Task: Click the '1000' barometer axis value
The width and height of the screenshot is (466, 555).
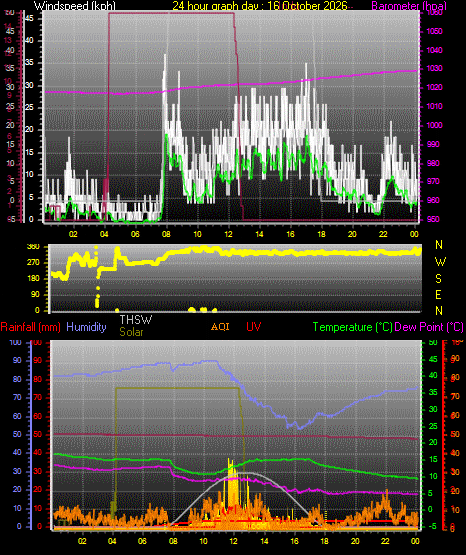Action: (434, 125)
